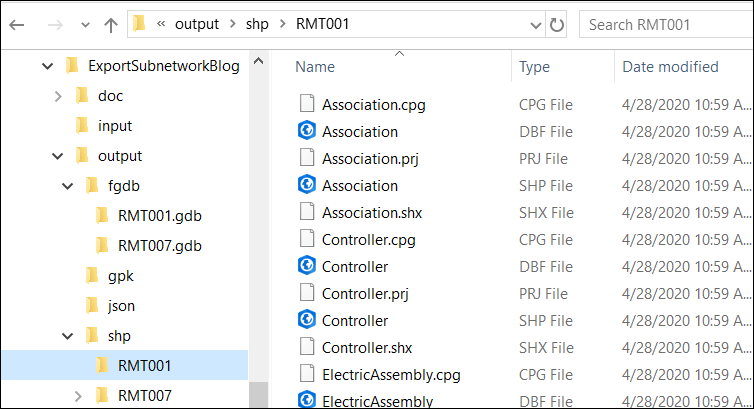The image size is (754, 409).
Task: Sort by Type column header
Action: (534, 67)
